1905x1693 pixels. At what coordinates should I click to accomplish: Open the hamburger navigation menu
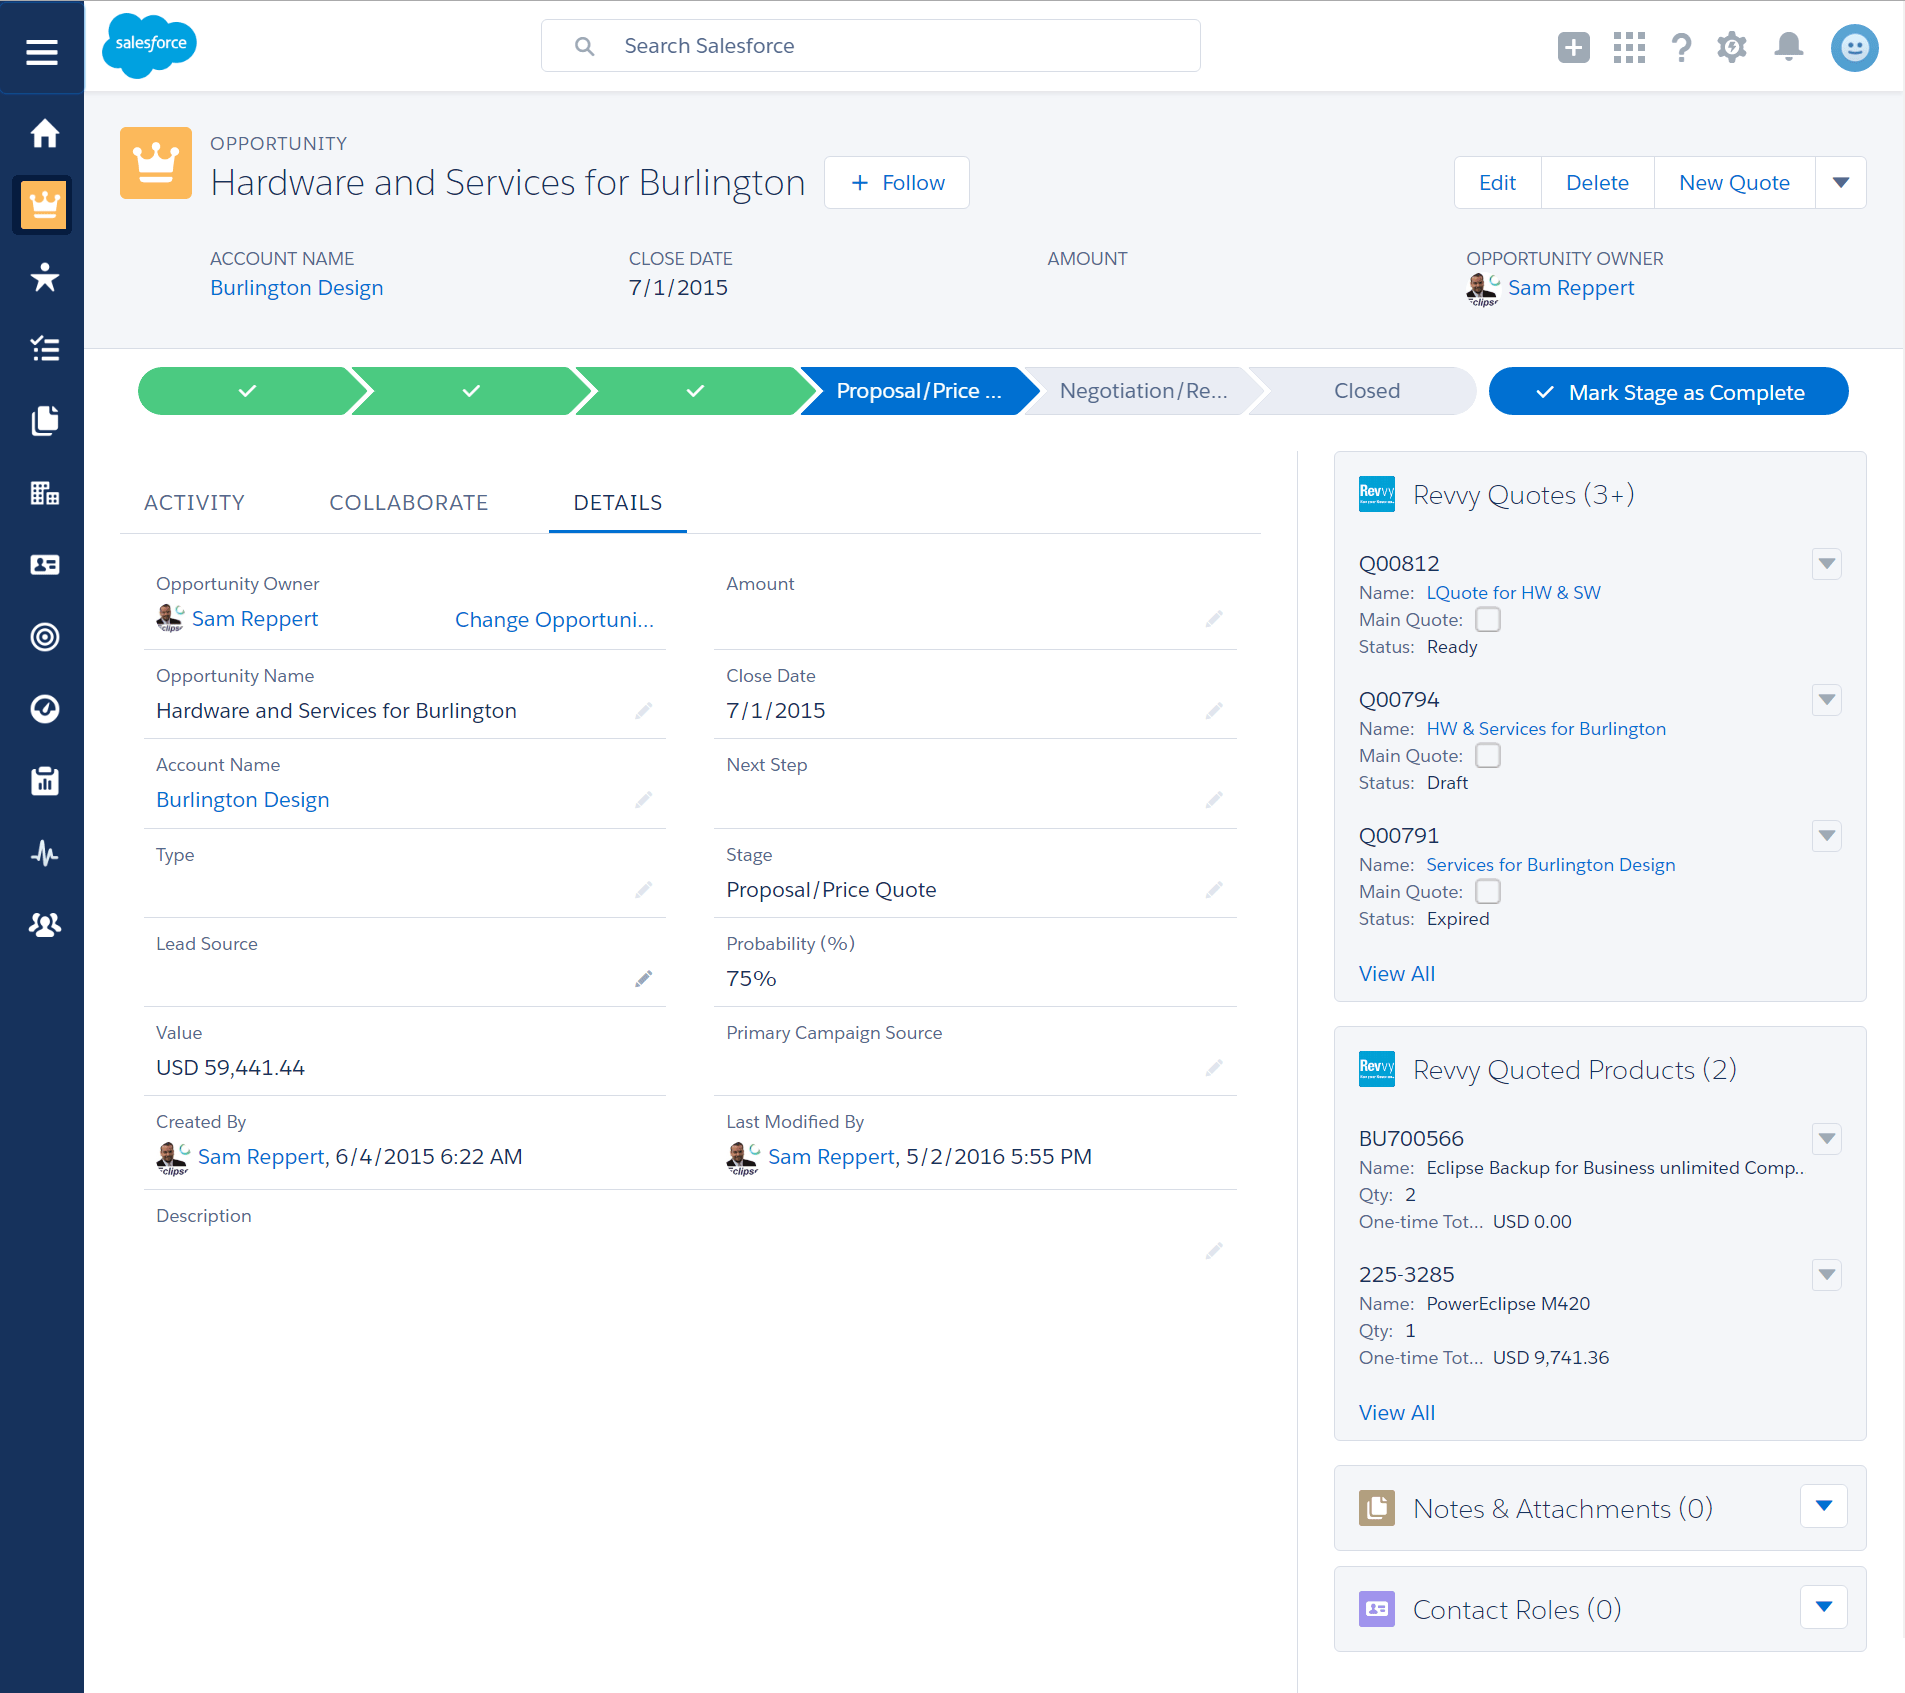(x=42, y=52)
